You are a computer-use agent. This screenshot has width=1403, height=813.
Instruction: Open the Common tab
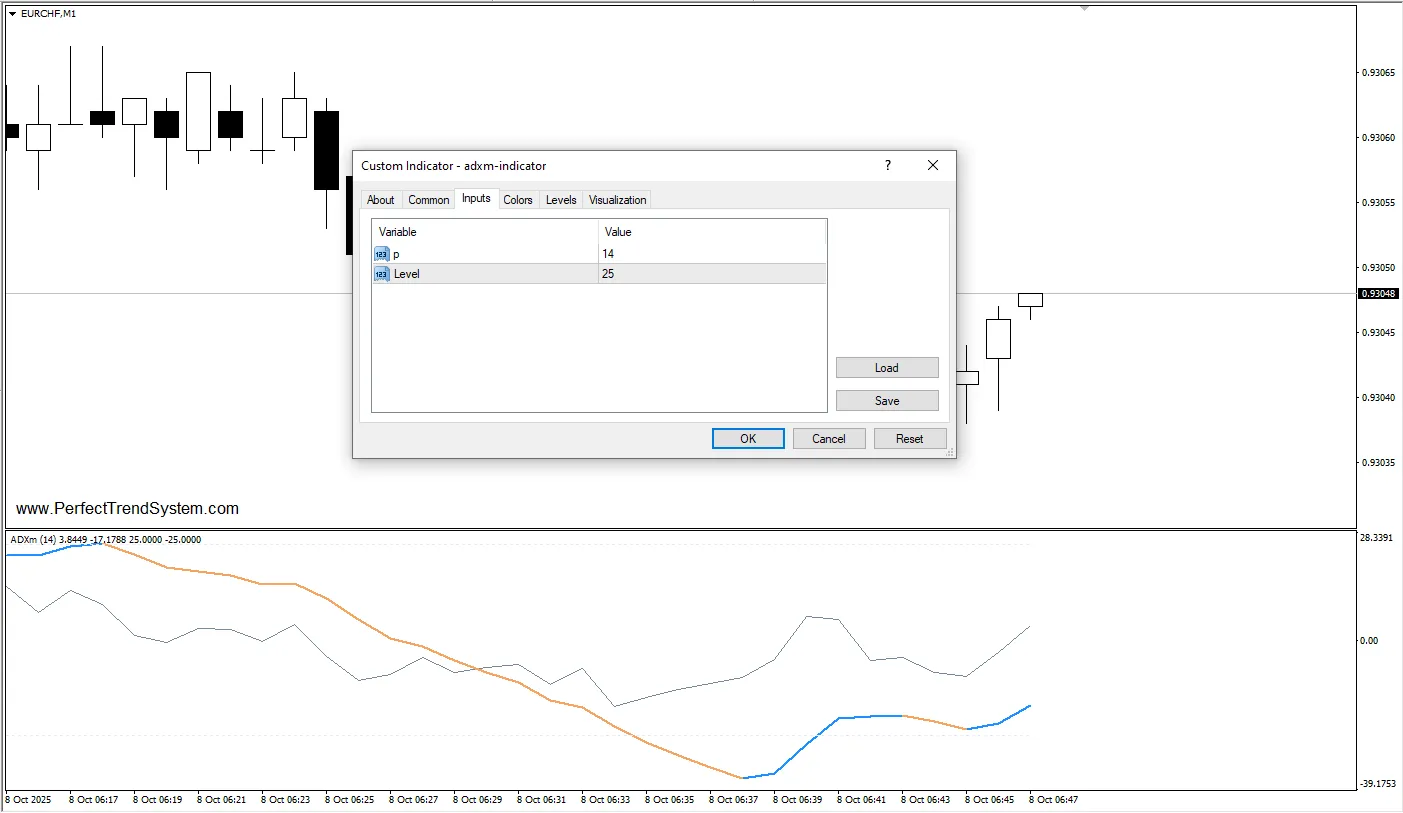(x=428, y=200)
